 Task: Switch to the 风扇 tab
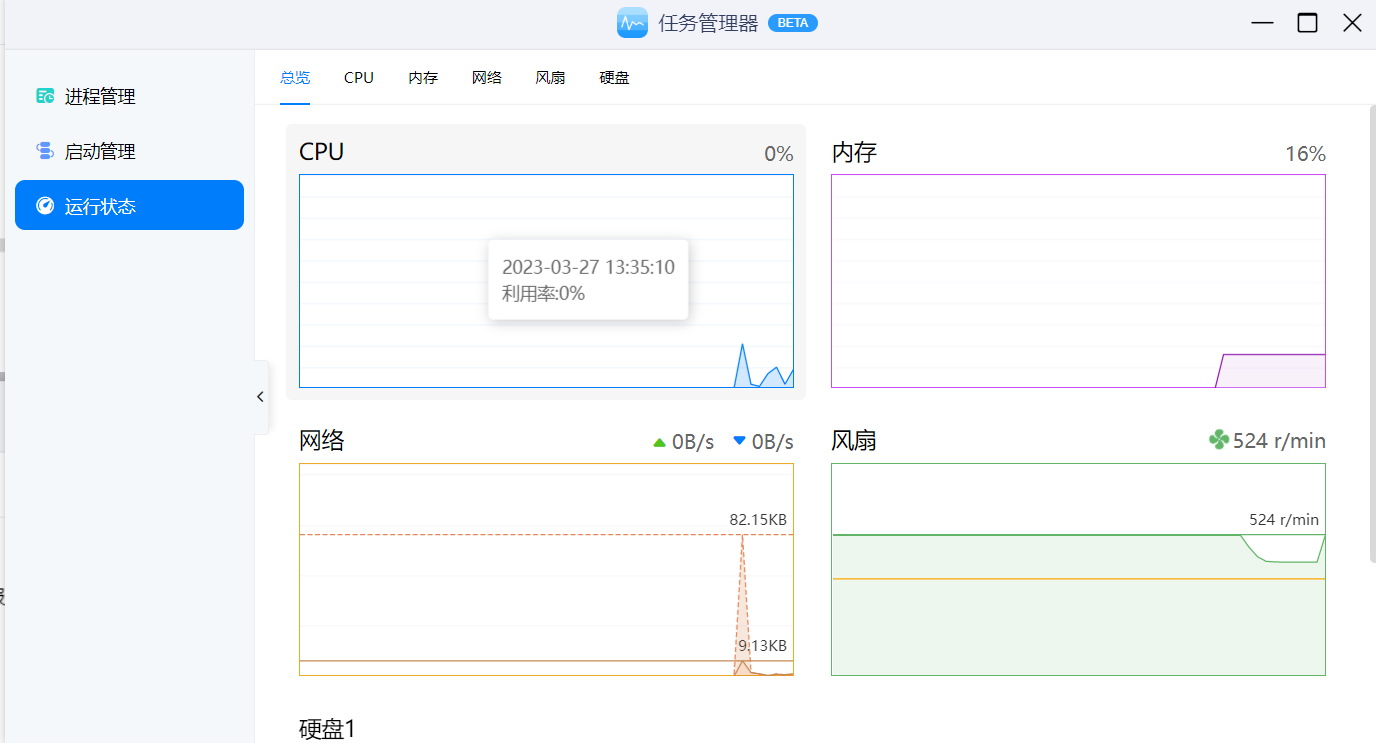(551, 77)
